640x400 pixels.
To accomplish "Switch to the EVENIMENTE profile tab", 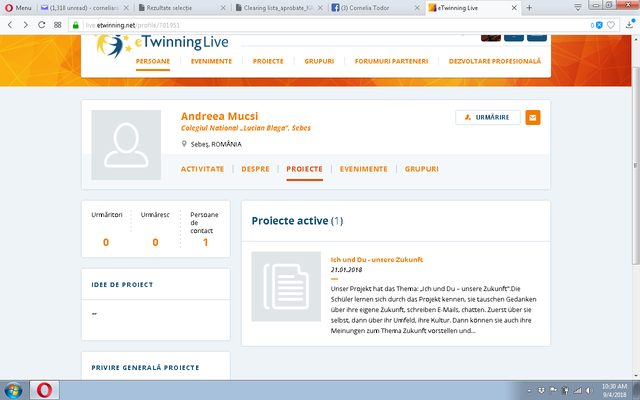I will pyautogui.click(x=363, y=169).
